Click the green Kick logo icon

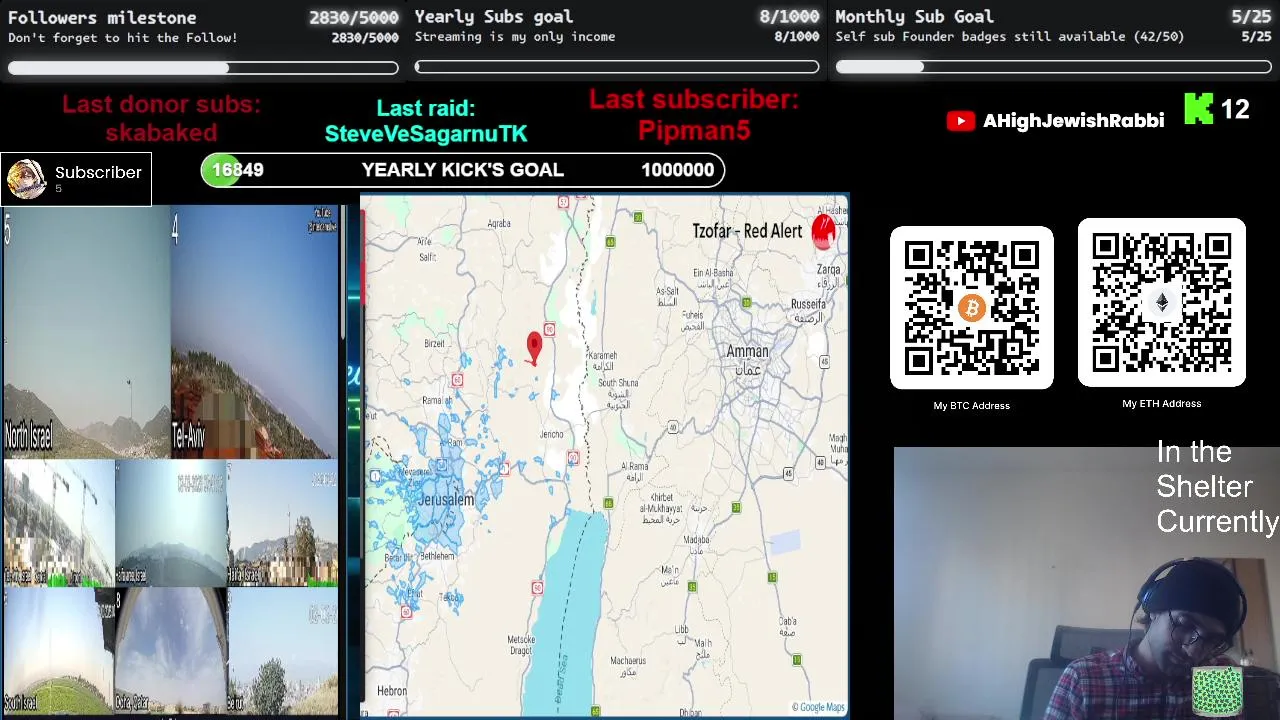click(x=1198, y=109)
